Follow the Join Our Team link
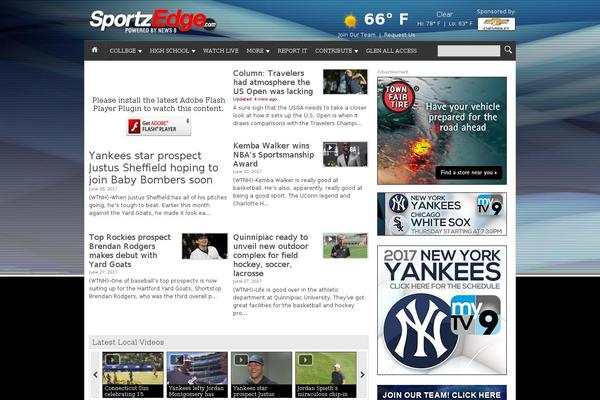 pyautogui.click(x=357, y=35)
